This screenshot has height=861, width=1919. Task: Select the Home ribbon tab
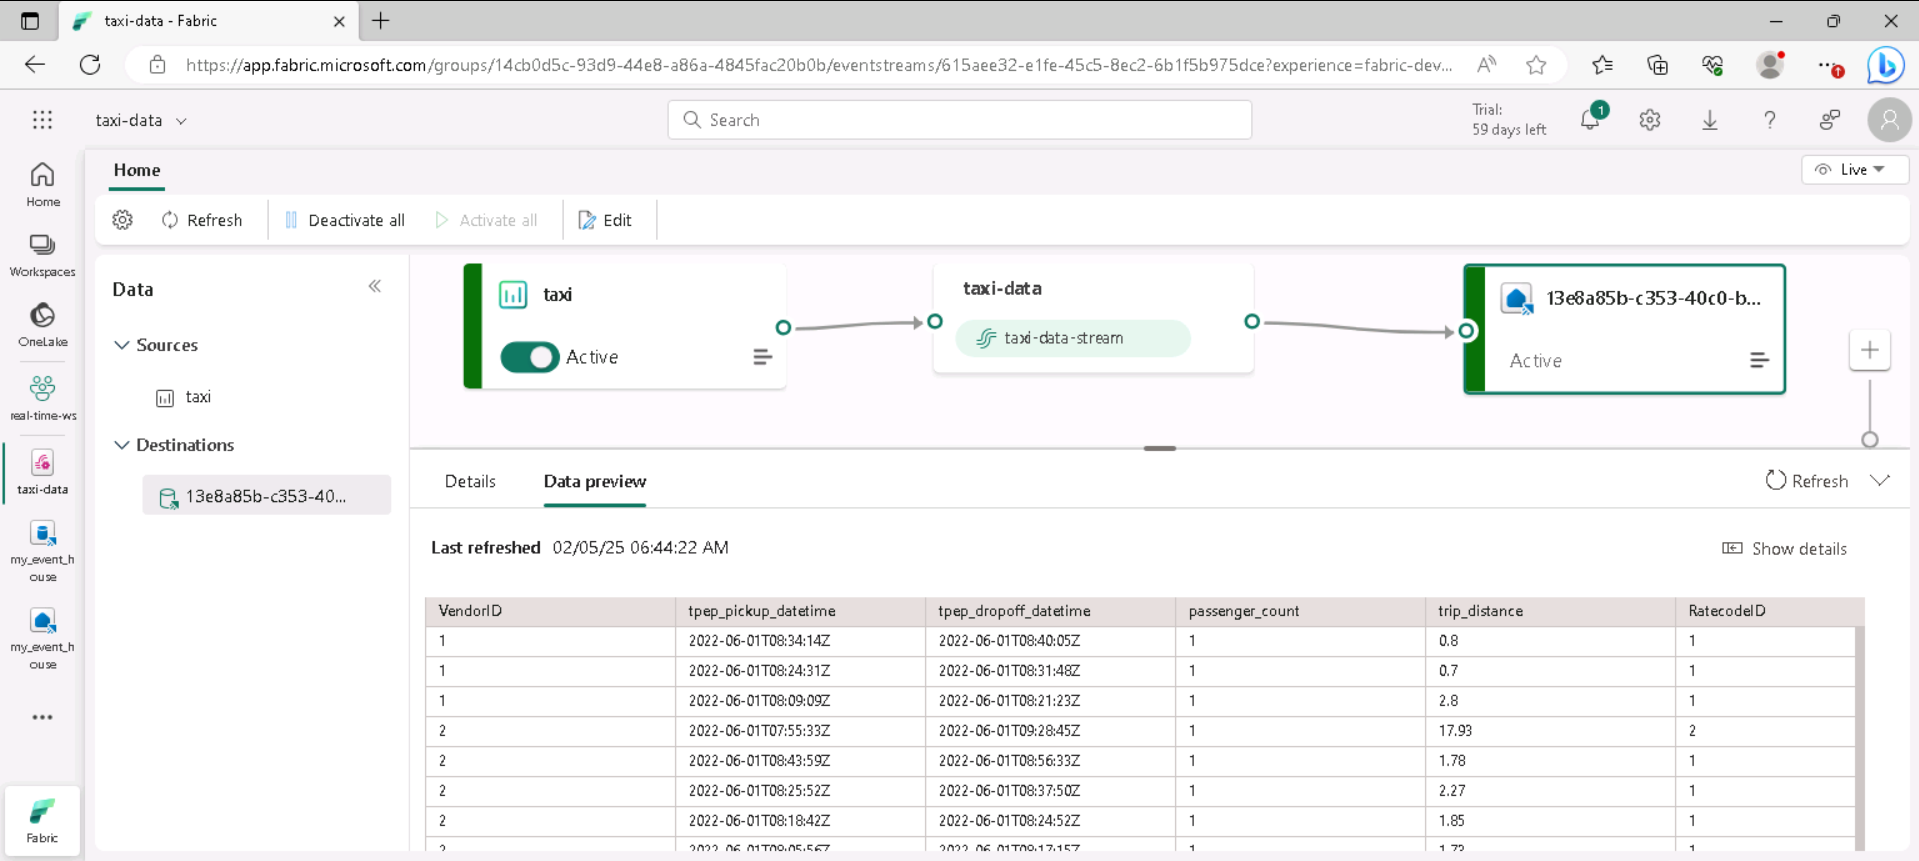tap(137, 170)
